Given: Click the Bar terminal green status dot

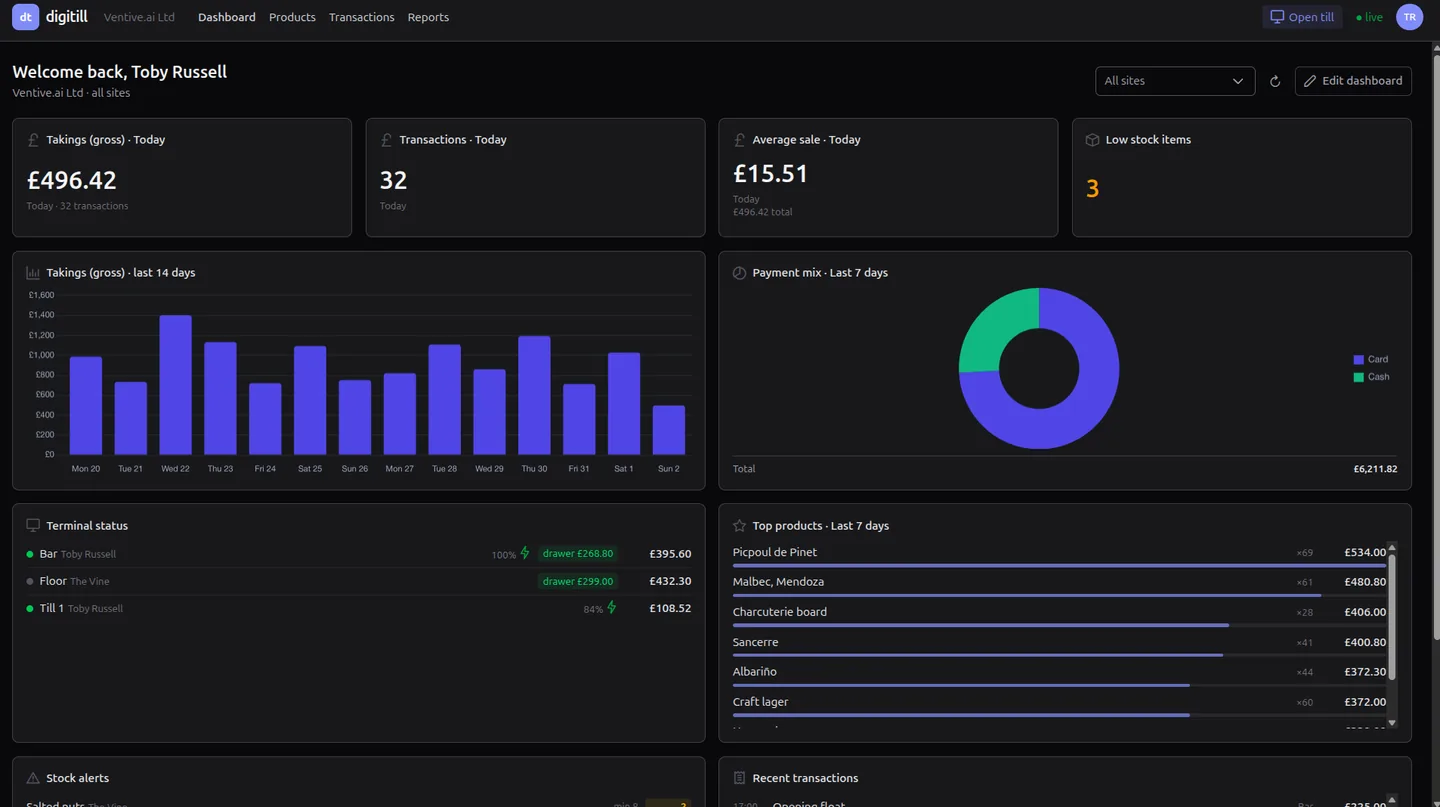Looking at the screenshot, I should pos(30,554).
